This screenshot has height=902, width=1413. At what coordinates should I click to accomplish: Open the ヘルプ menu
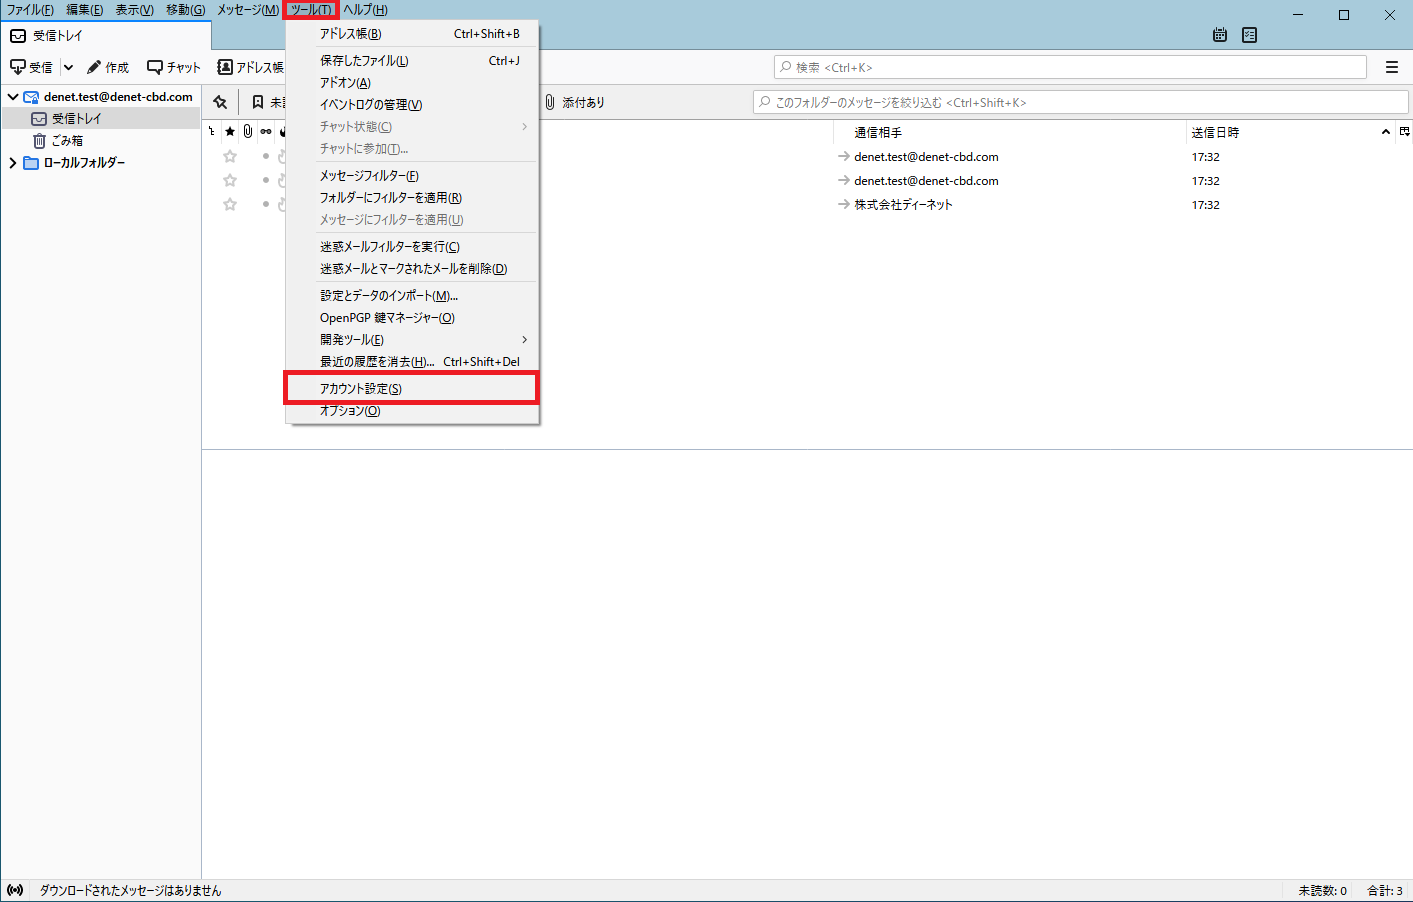pos(365,10)
